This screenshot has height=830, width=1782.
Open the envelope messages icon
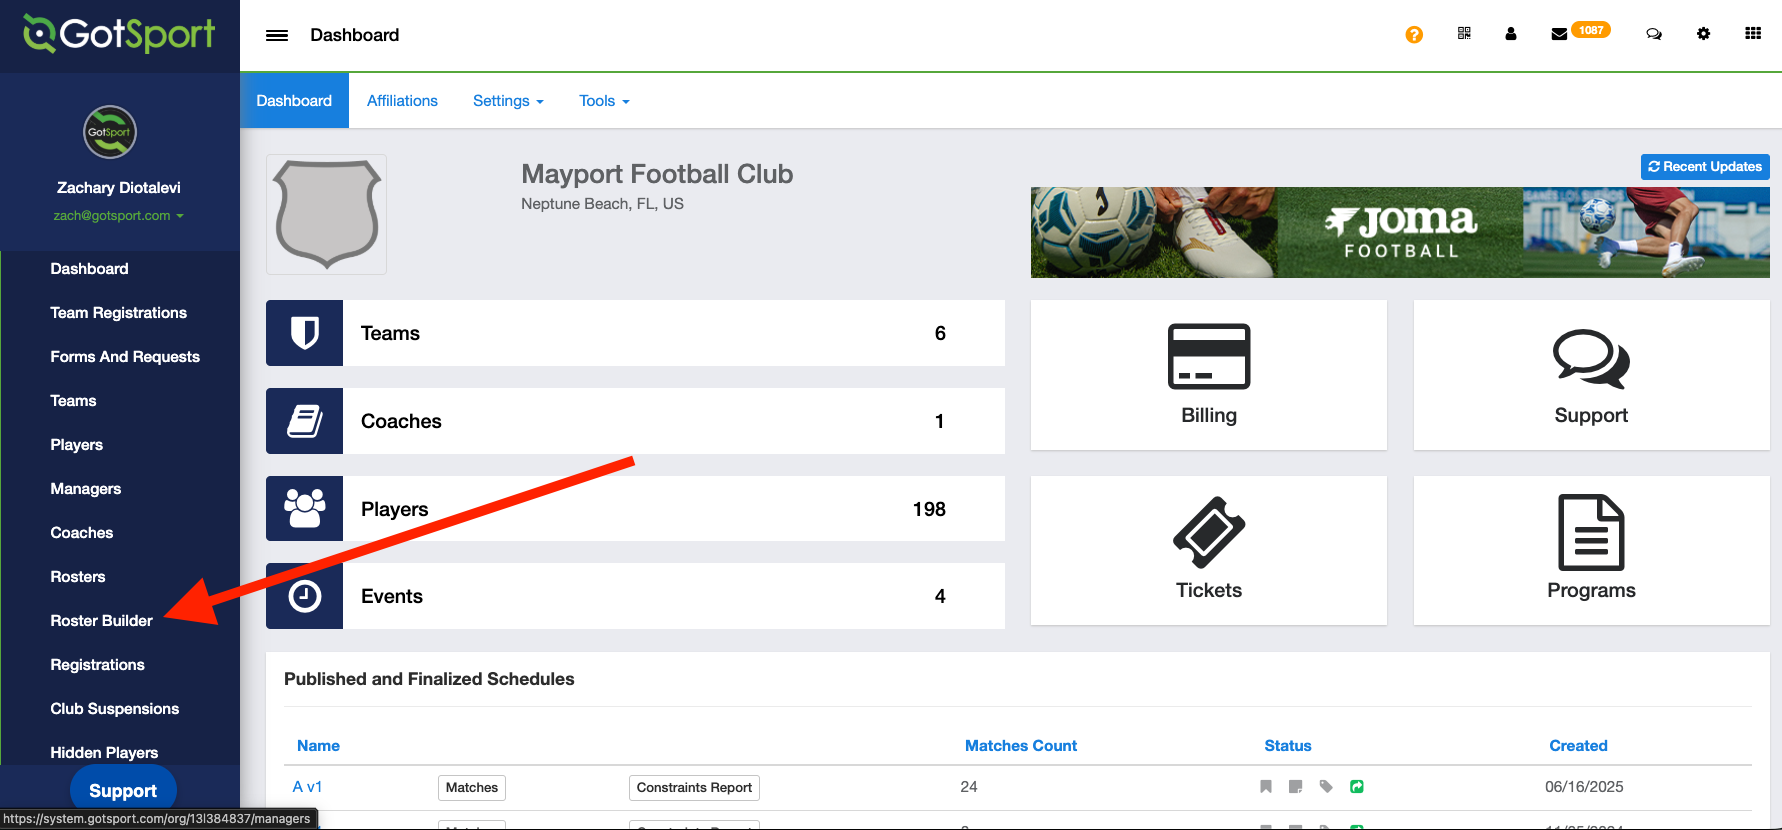[x=1559, y=34]
